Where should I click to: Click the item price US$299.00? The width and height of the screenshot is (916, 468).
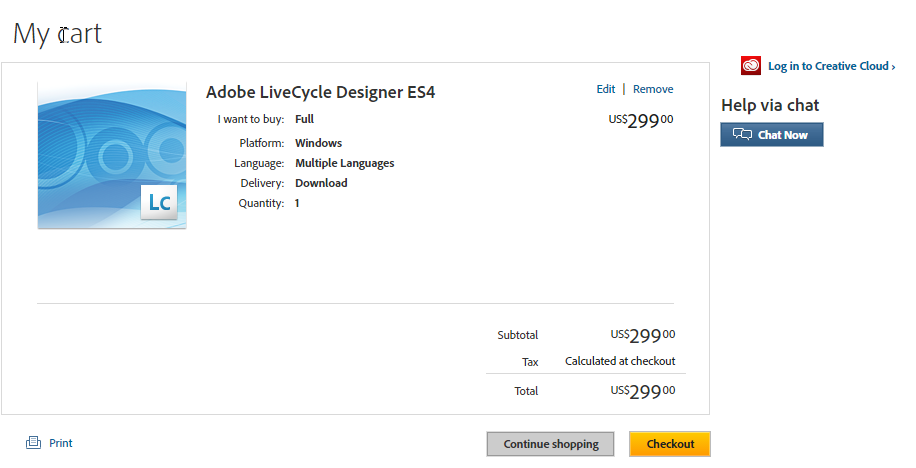641,120
